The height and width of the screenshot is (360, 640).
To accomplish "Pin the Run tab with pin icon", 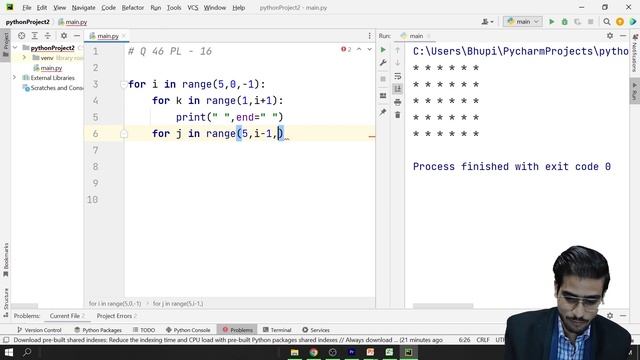I will [x=383, y=112].
